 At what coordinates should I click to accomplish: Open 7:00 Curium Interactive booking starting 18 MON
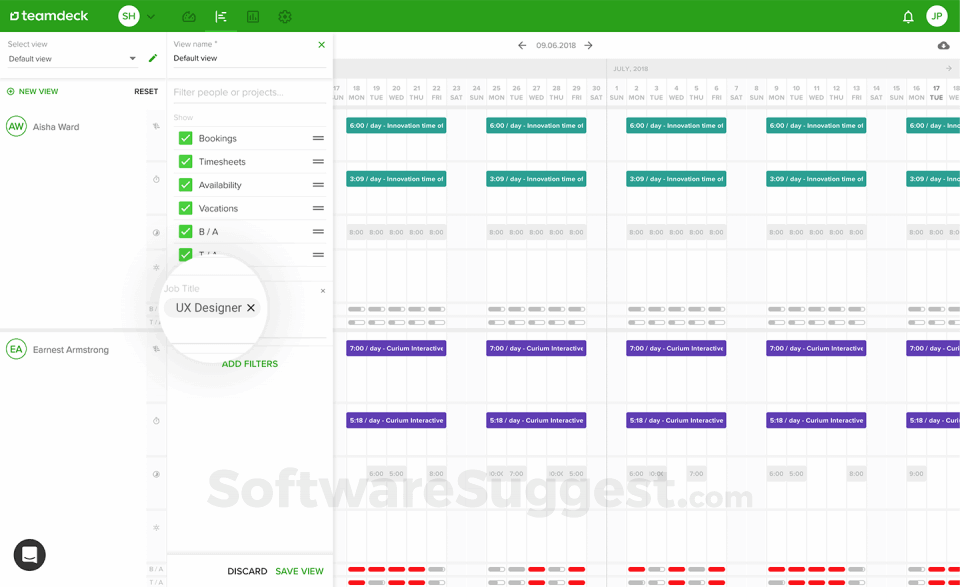pos(396,348)
